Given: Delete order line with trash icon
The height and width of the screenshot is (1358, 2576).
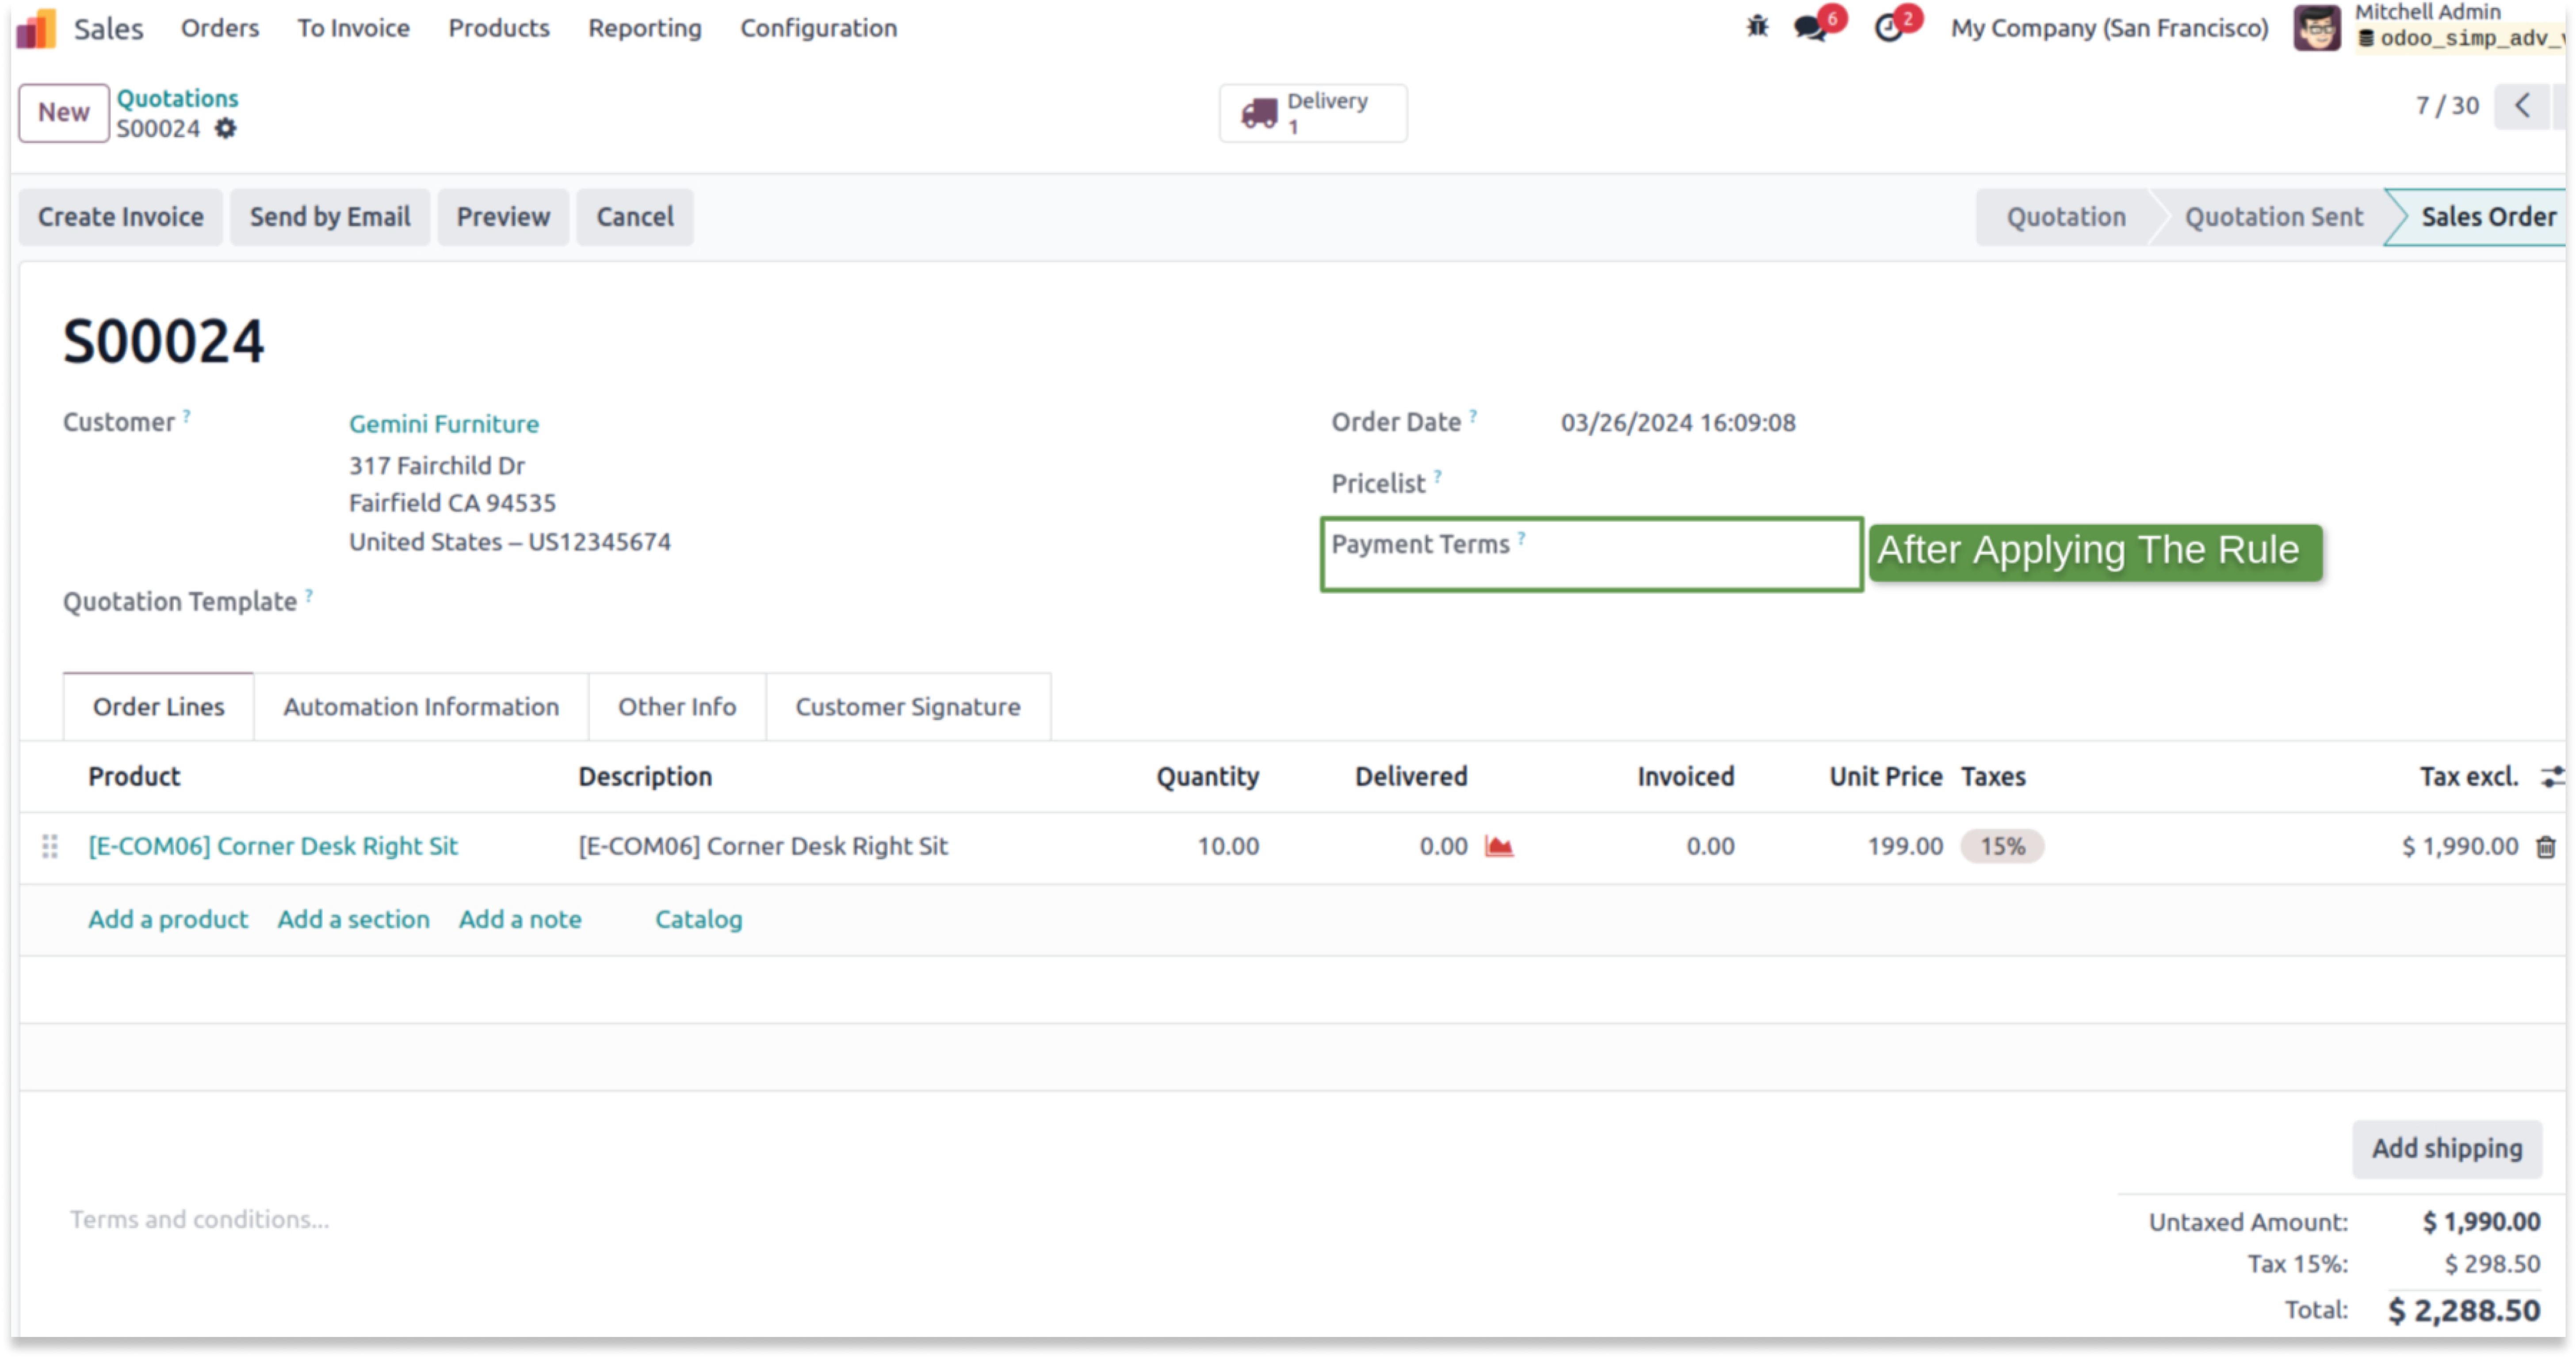Looking at the screenshot, I should 2545,847.
